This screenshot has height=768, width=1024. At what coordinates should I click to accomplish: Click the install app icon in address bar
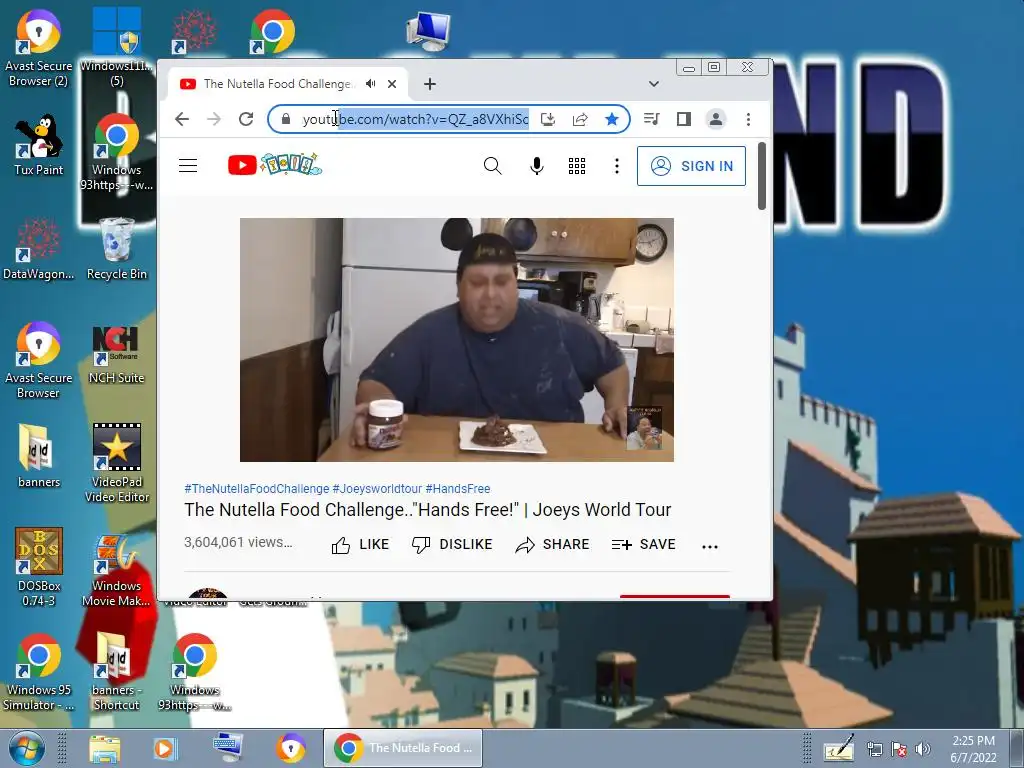(548, 119)
